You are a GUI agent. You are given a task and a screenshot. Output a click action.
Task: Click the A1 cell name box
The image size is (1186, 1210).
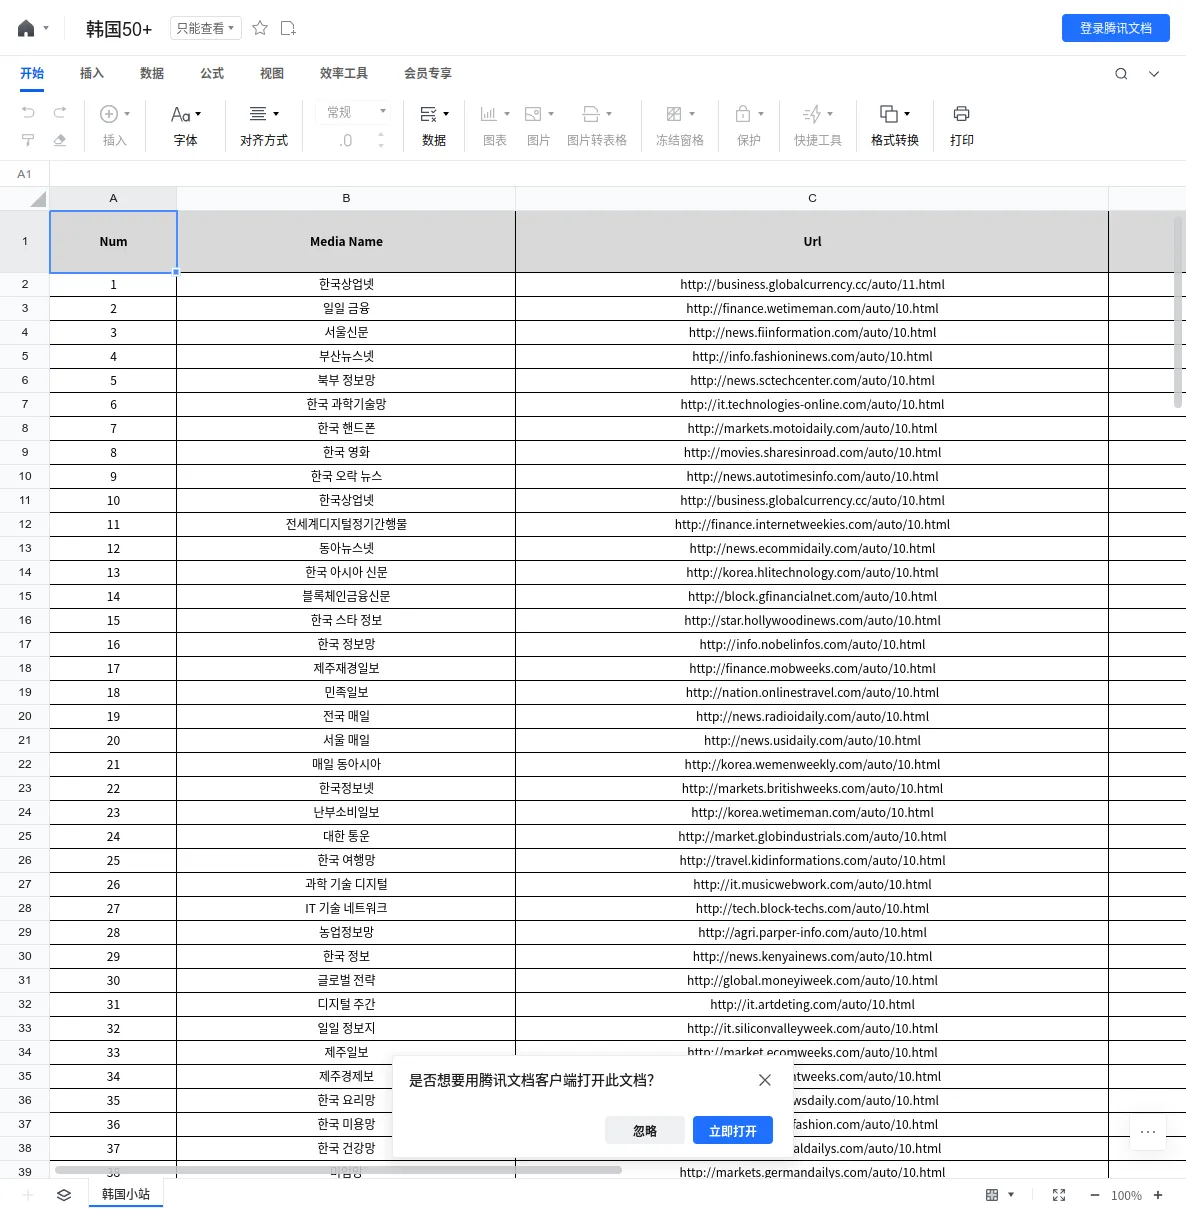point(24,174)
